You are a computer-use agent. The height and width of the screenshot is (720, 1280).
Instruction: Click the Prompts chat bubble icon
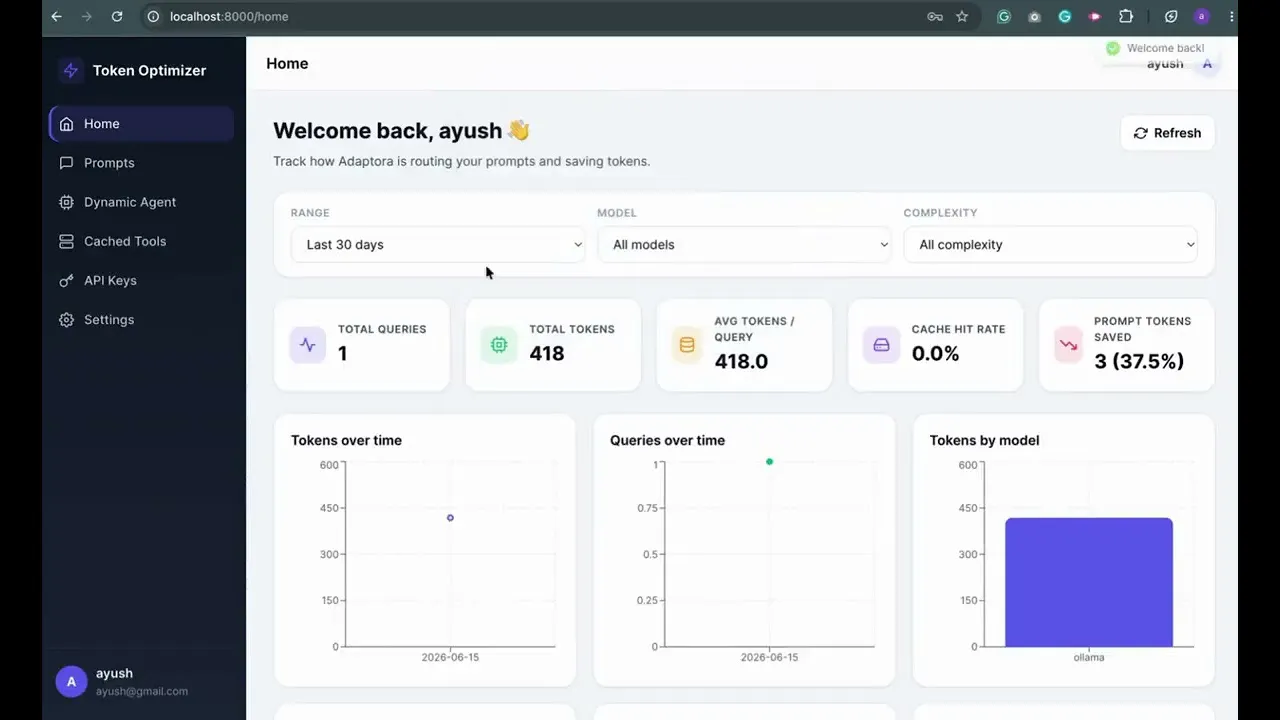pos(66,163)
